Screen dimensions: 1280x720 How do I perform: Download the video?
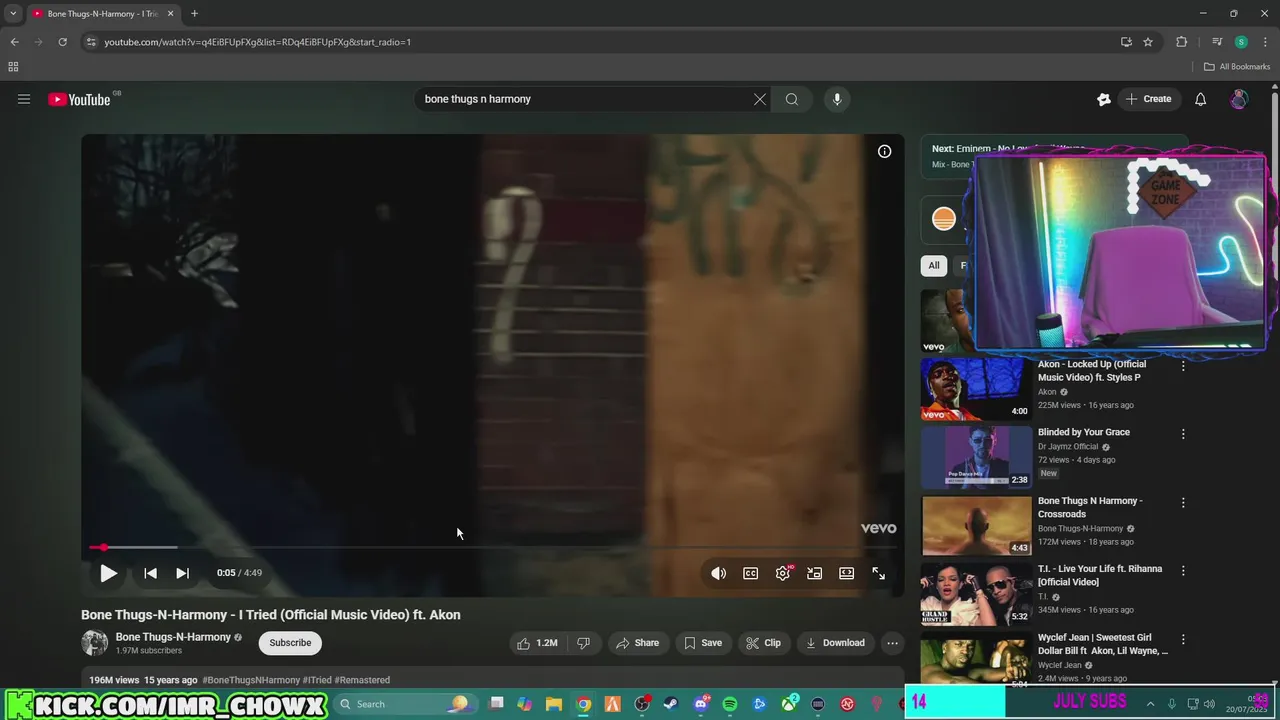click(x=835, y=643)
